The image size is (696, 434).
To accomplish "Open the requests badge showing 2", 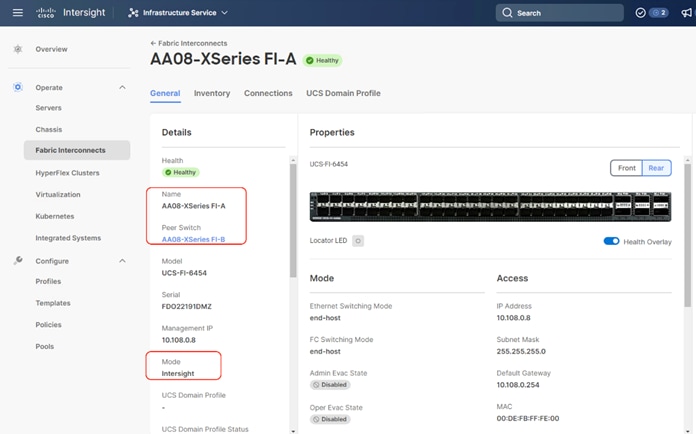I will pos(659,13).
